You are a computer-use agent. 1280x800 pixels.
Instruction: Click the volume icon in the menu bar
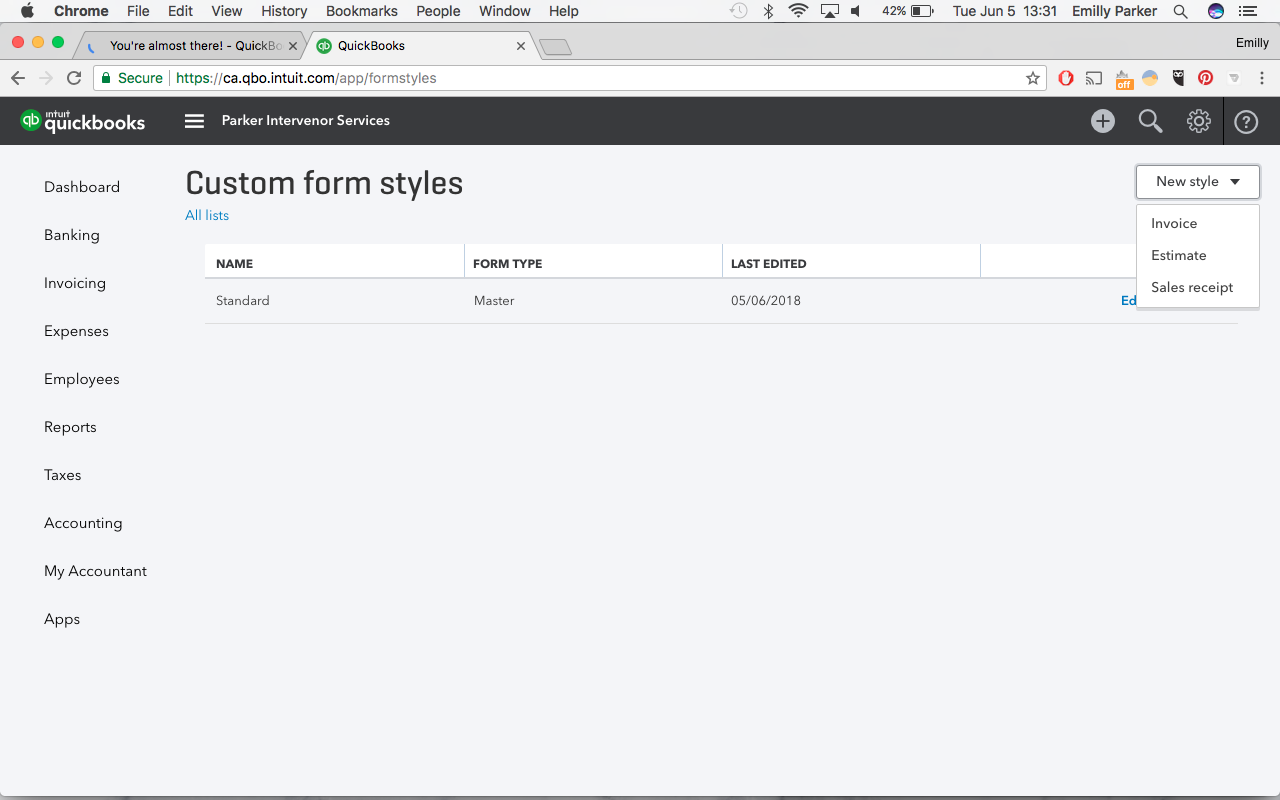click(855, 11)
